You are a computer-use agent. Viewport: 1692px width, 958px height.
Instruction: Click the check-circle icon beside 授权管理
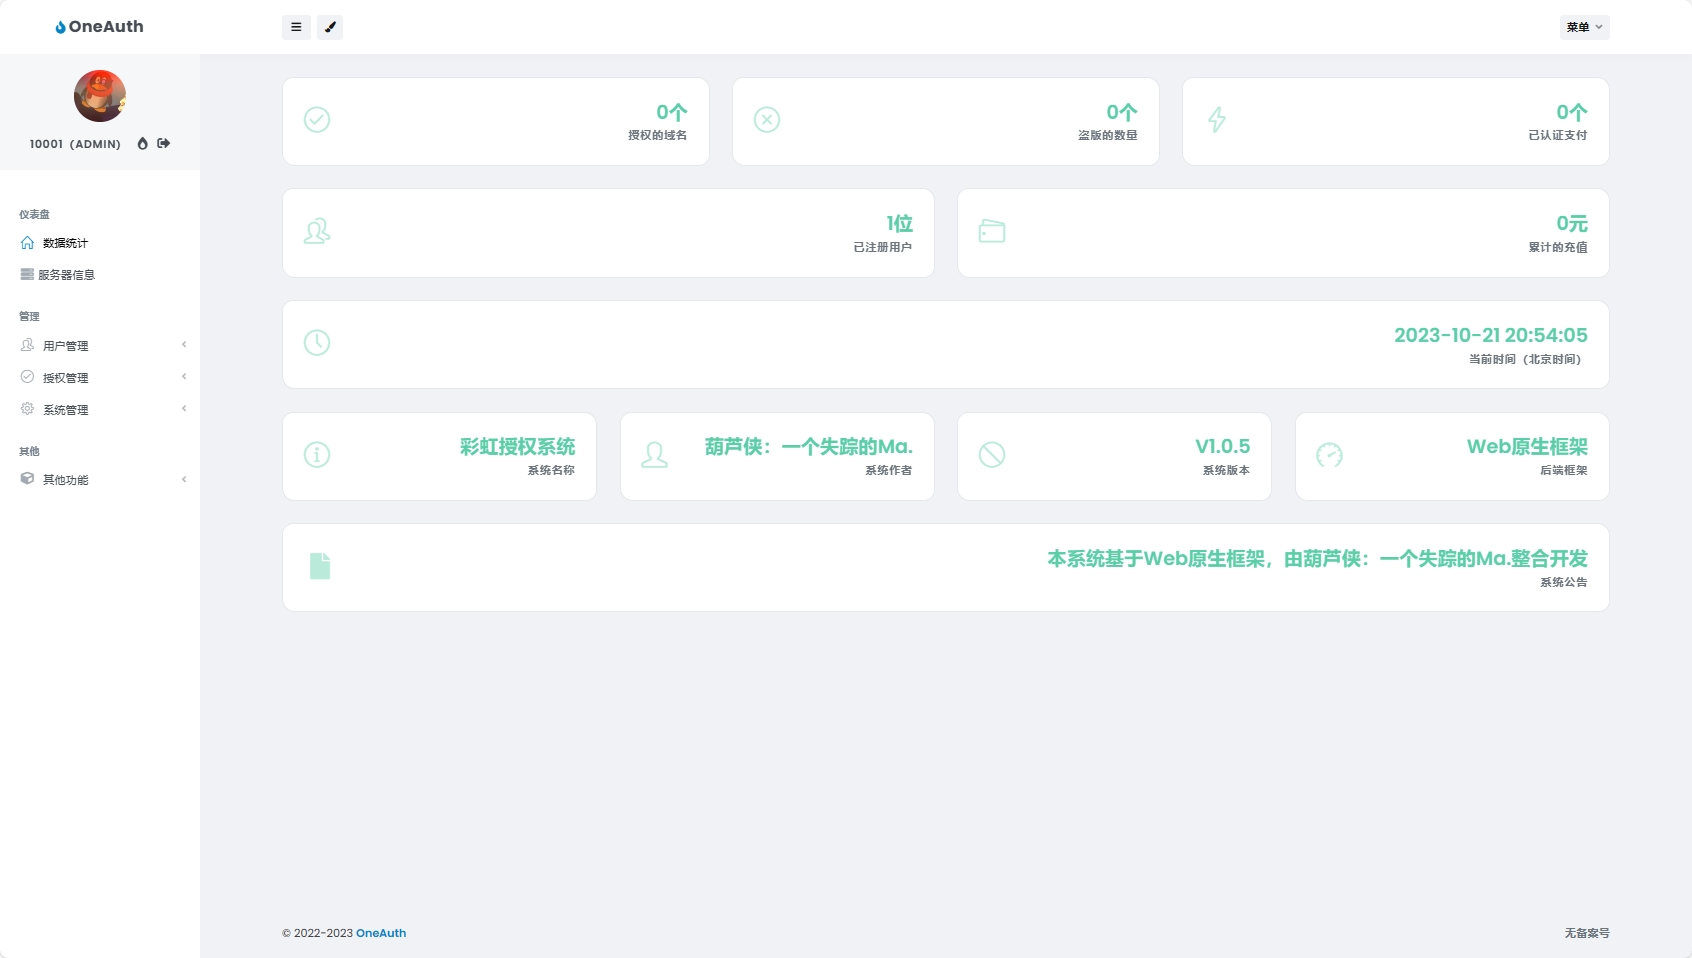click(27, 377)
